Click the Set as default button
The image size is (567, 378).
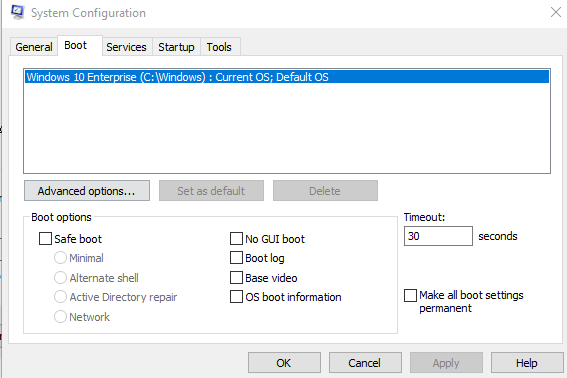[211, 191]
